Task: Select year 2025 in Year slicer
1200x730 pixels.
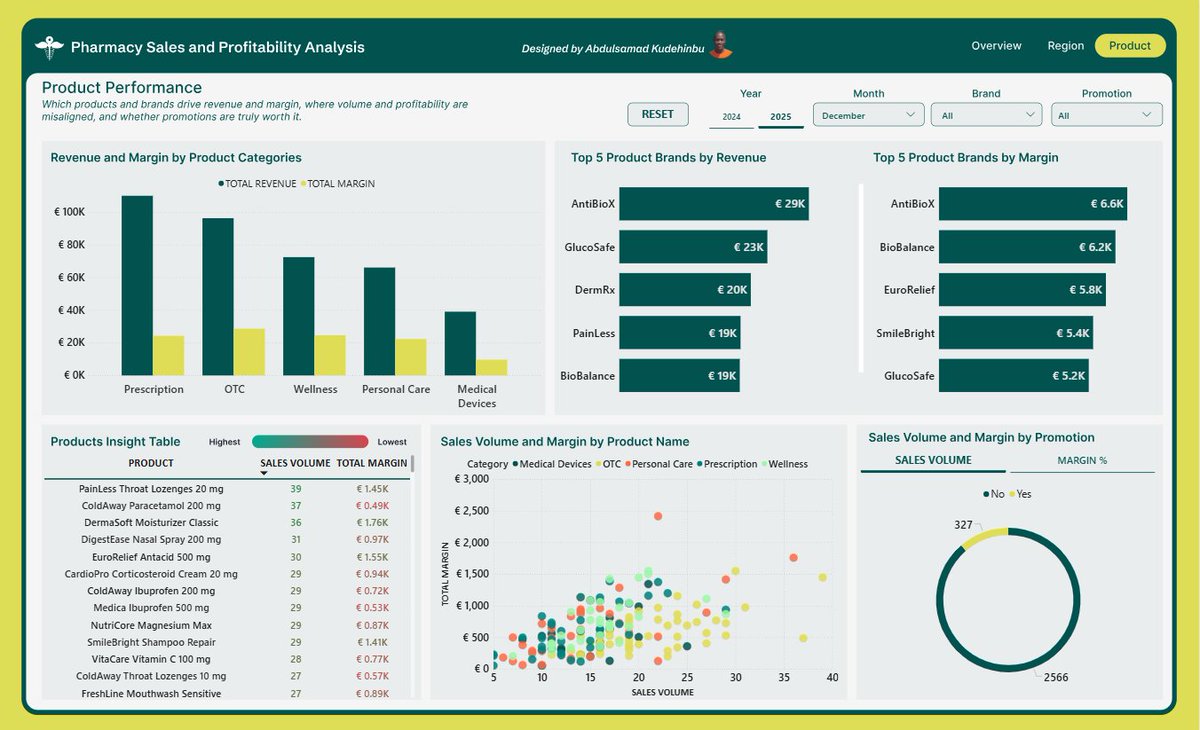Action: point(781,117)
